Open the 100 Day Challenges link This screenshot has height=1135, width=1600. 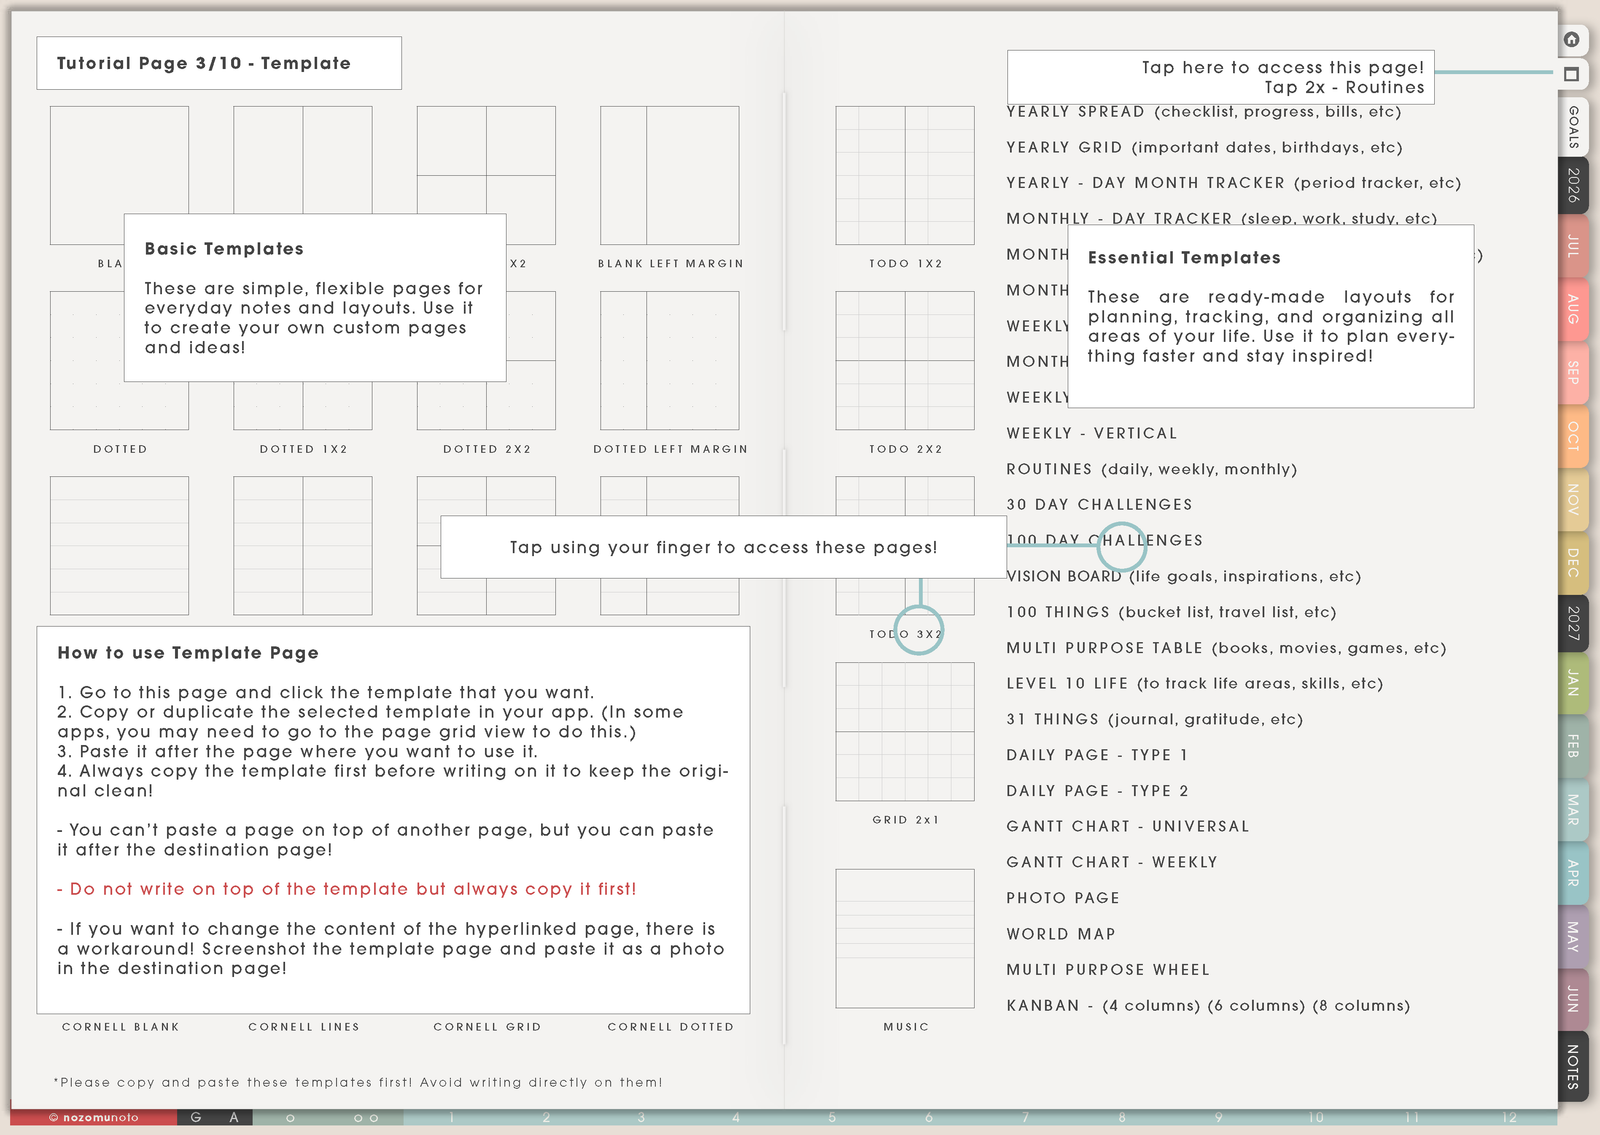tap(1105, 540)
